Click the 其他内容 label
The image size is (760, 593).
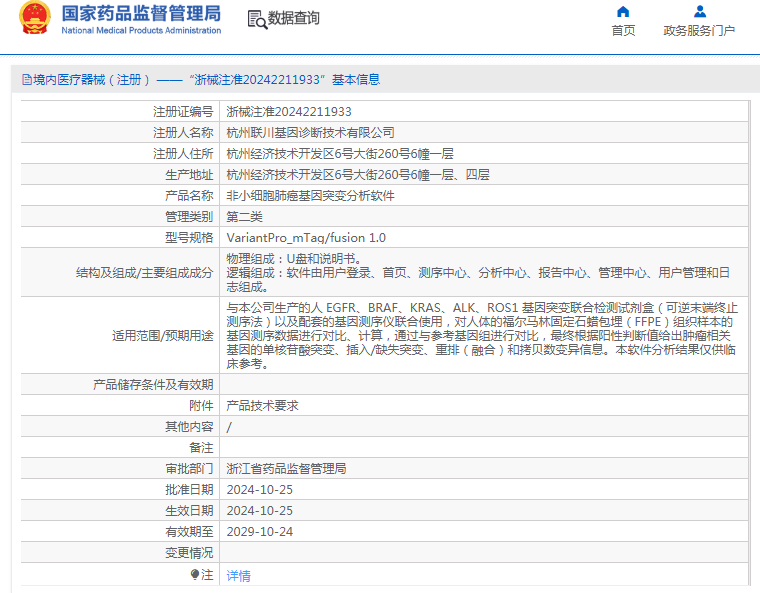point(189,427)
